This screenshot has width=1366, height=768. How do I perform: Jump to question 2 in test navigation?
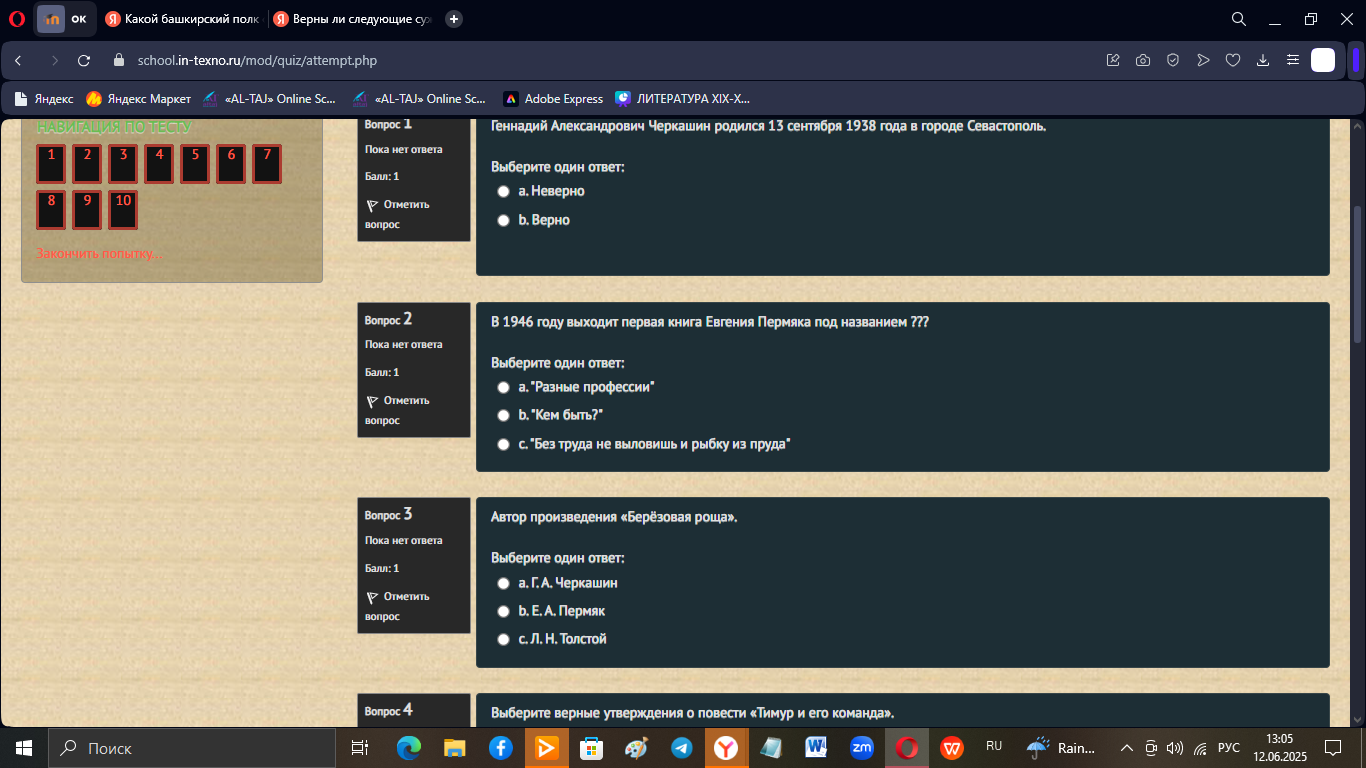coord(87,164)
